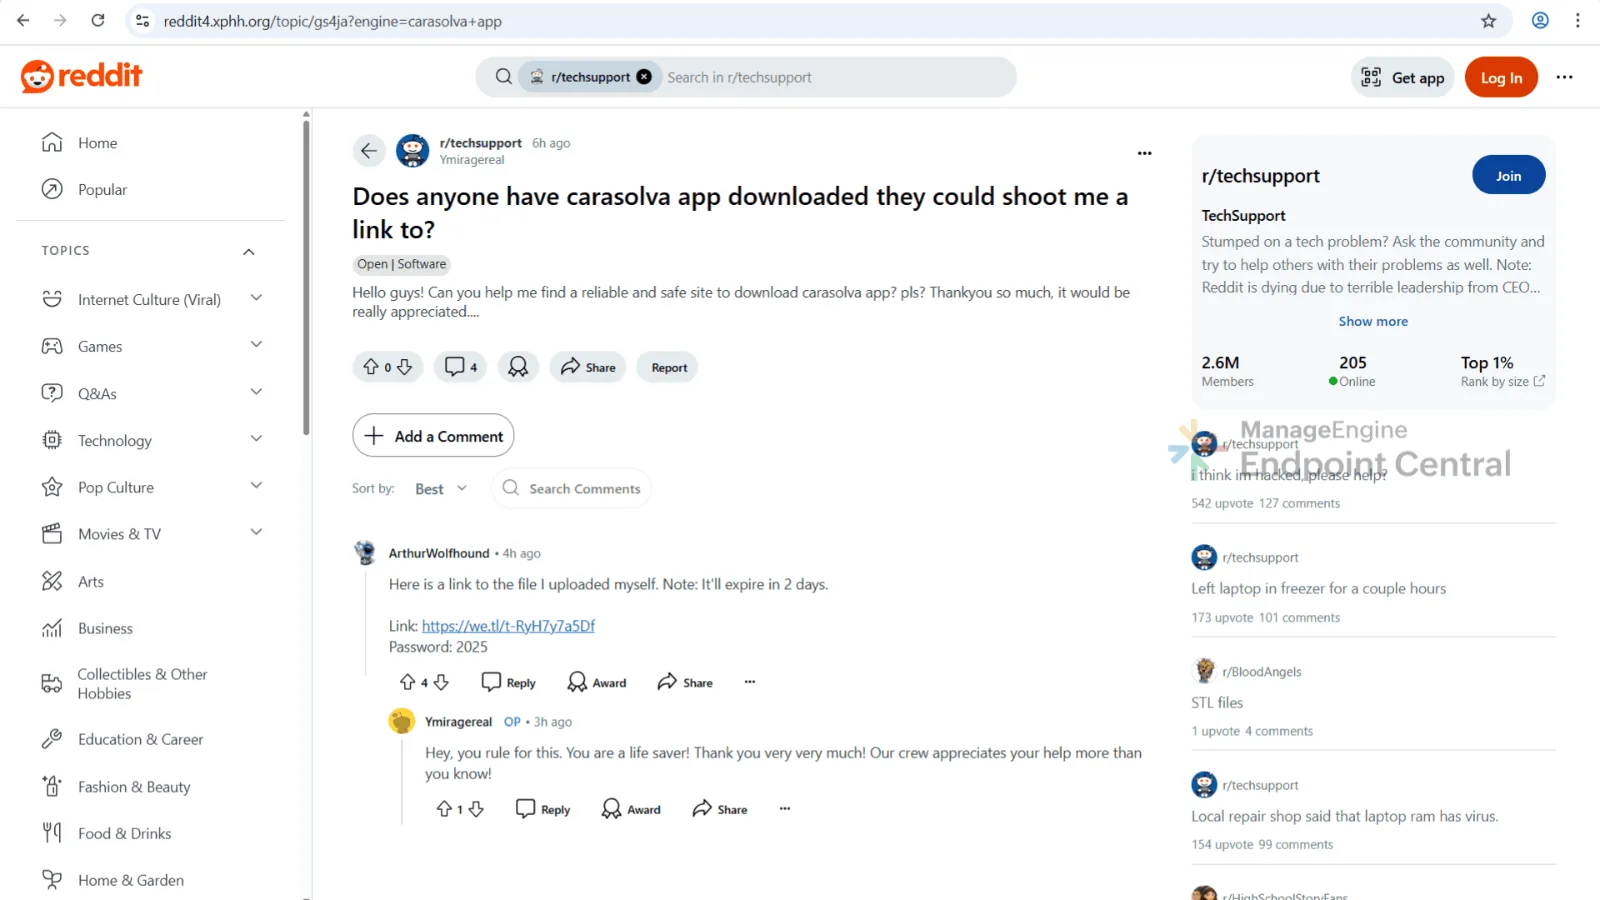Open Rank by size link
This screenshot has height=900, width=1600.
pos(1502,381)
